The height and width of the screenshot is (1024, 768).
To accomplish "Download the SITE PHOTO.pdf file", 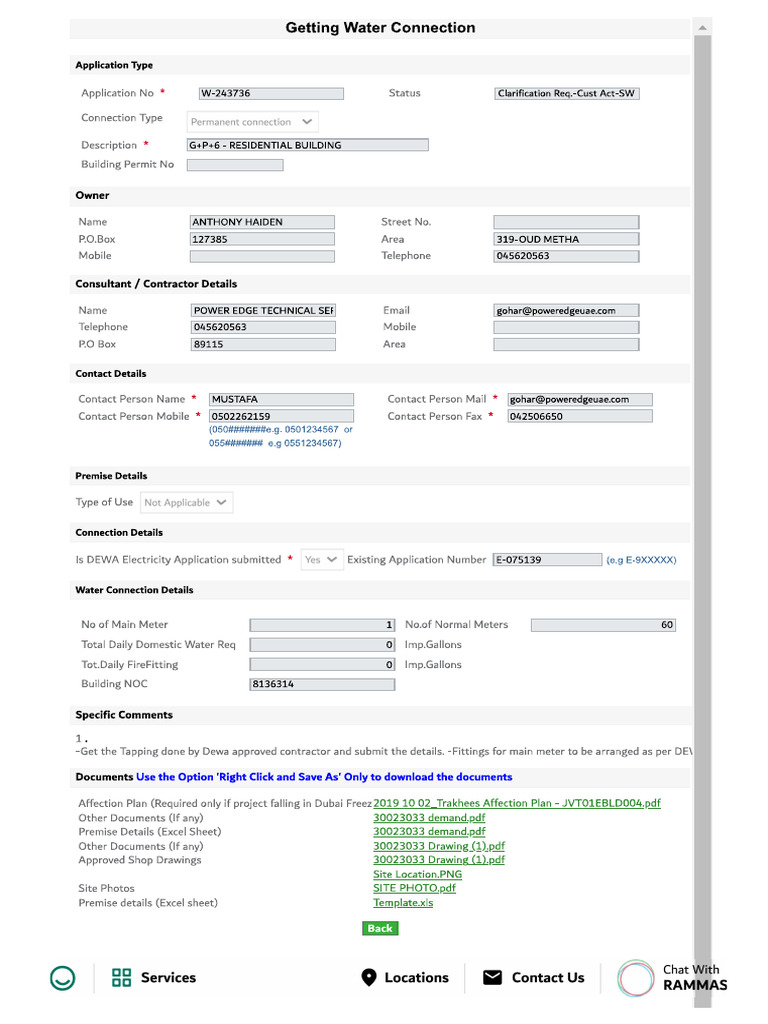I will 414,888.
